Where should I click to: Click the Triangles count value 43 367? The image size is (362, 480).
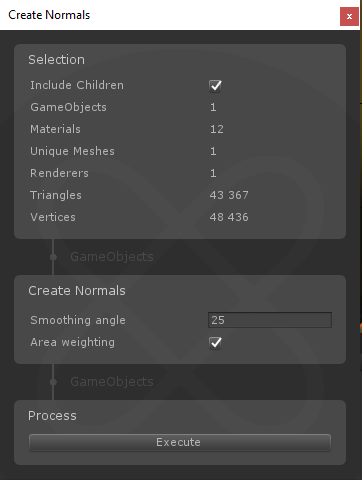pos(229,195)
